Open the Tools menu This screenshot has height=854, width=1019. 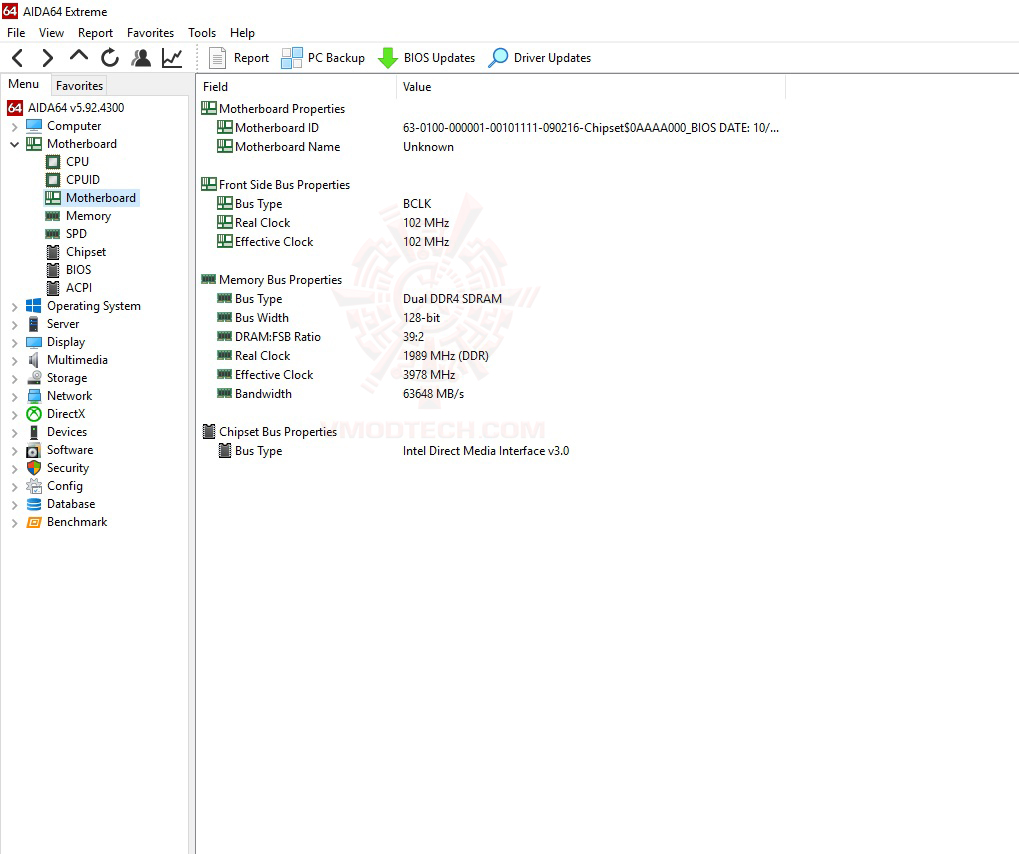[x=202, y=32]
